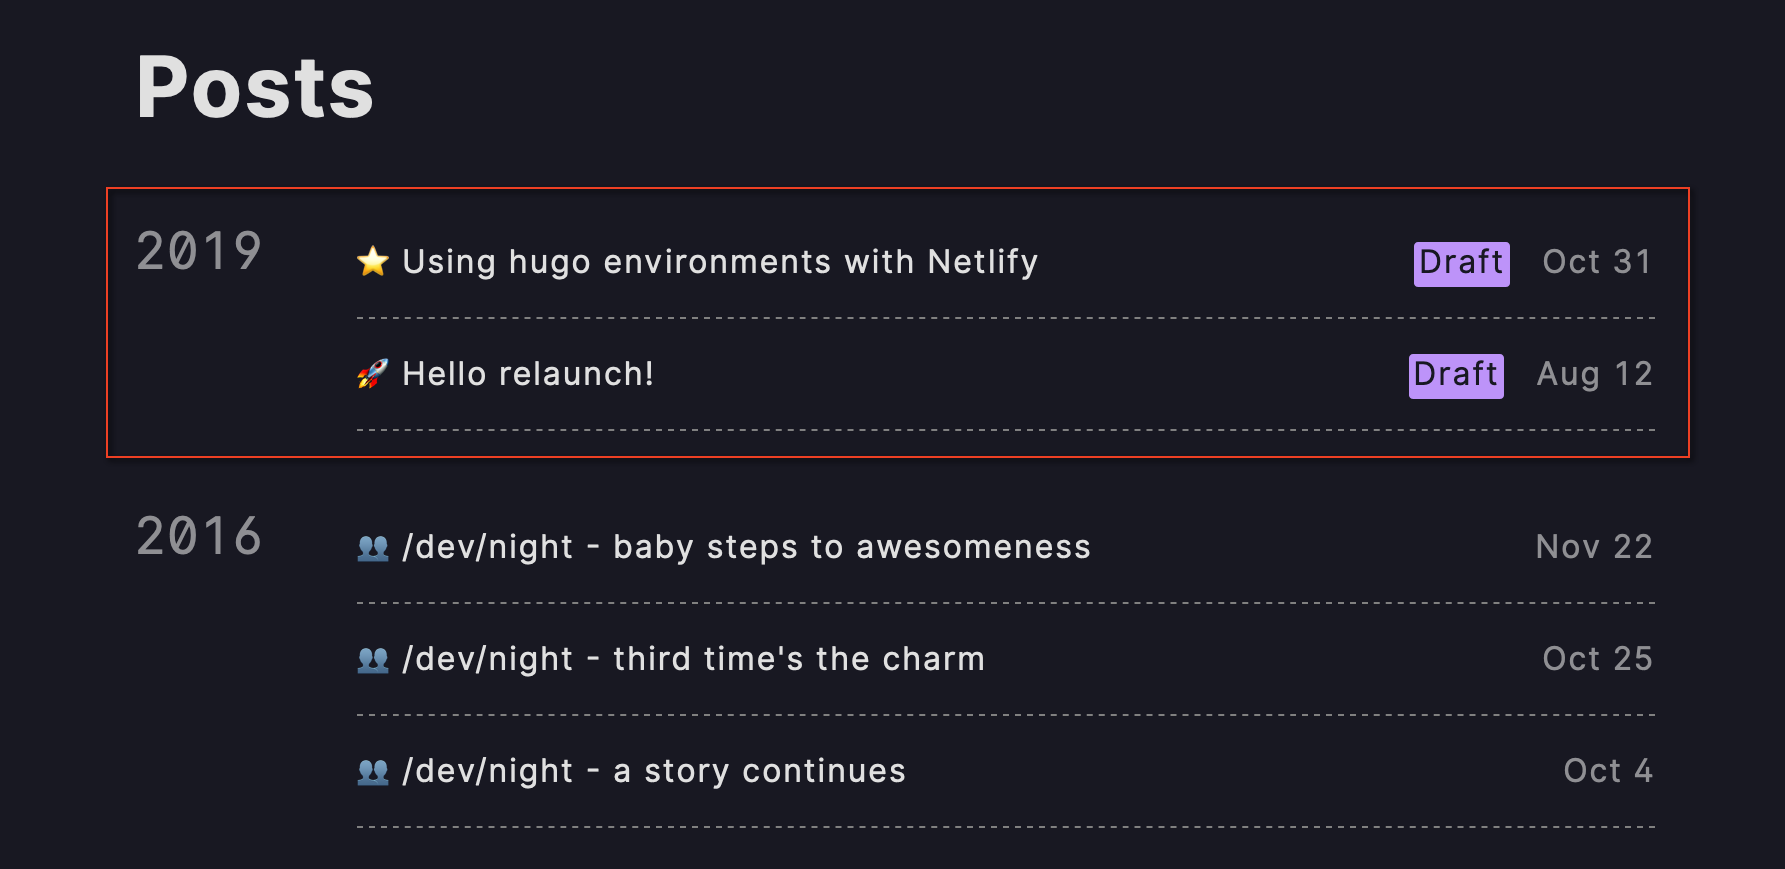Click the Draft badge on the Oct 31 post

1461,264
